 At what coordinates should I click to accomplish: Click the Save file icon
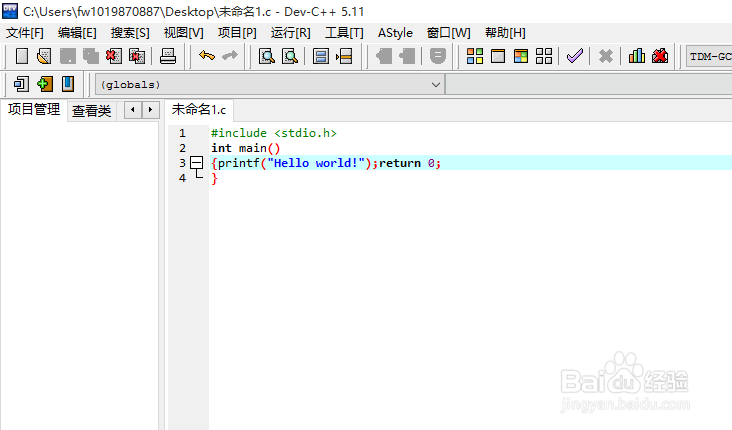(68, 56)
